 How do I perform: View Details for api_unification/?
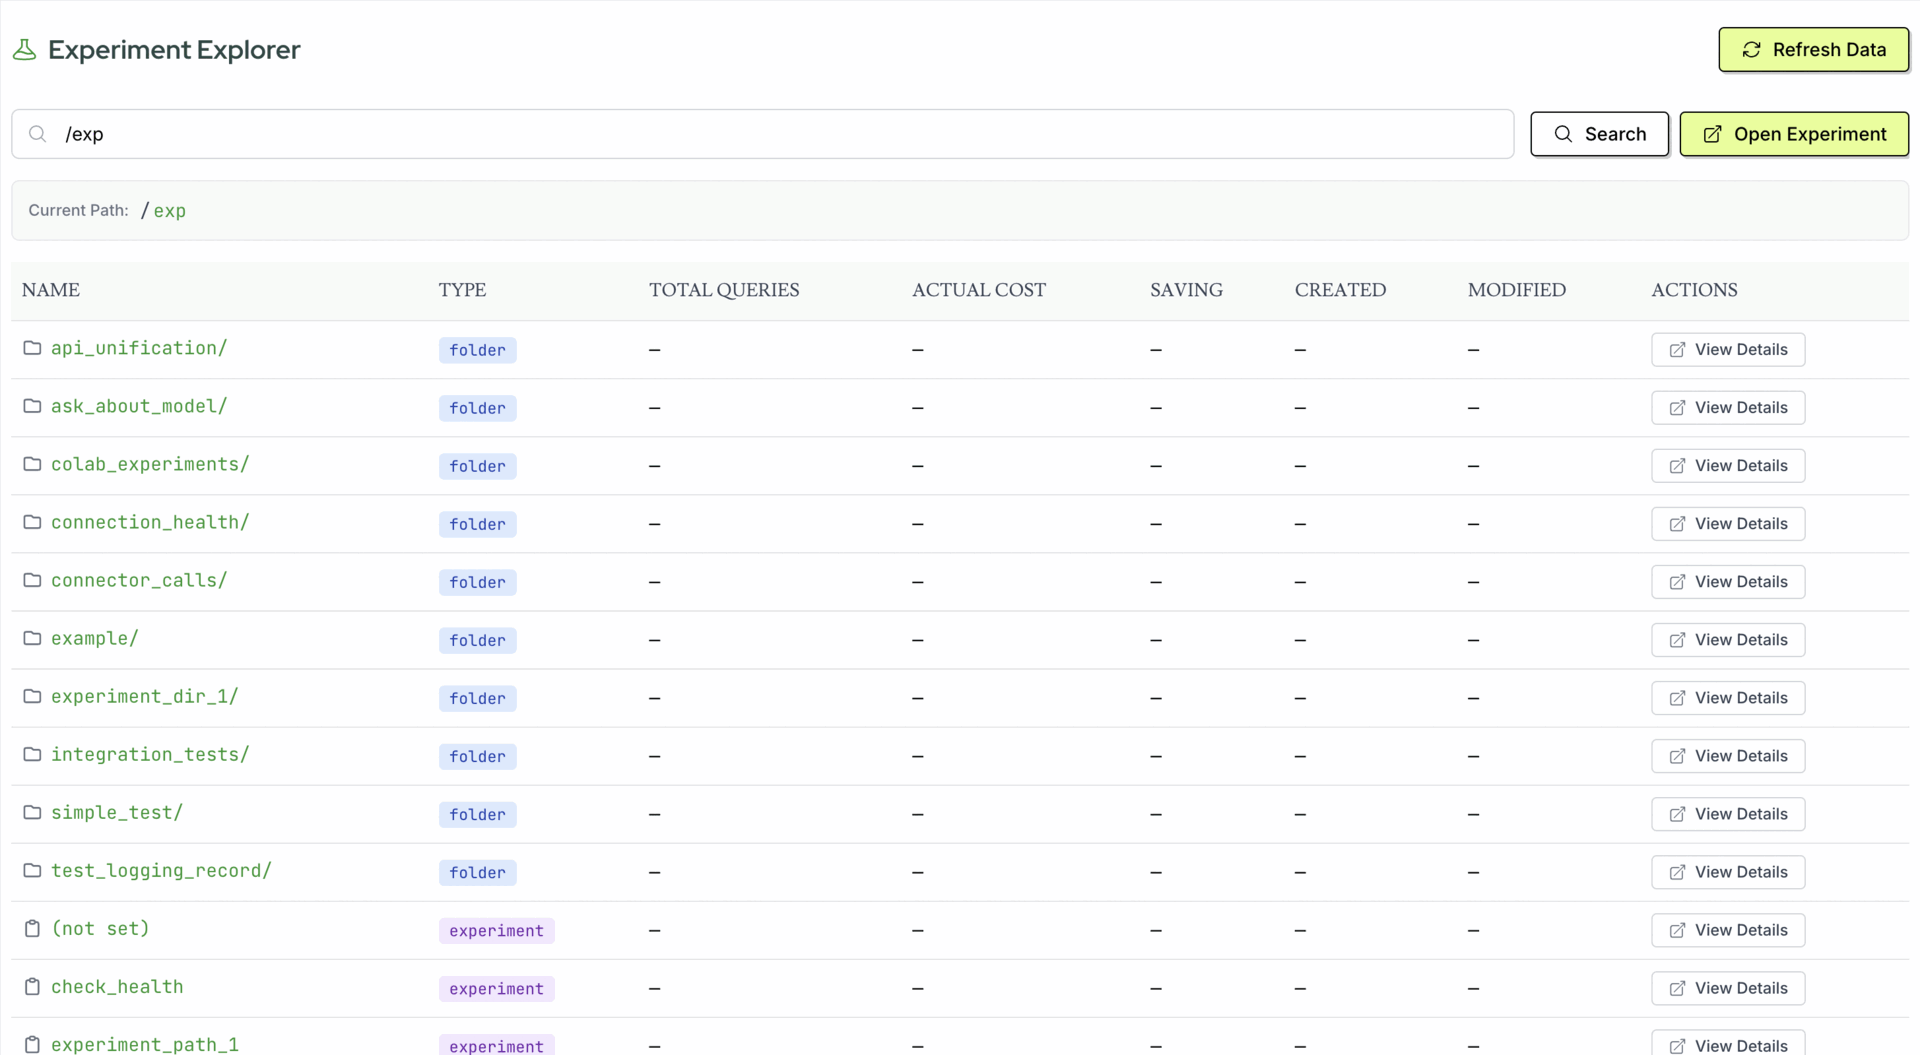tap(1728, 350)
